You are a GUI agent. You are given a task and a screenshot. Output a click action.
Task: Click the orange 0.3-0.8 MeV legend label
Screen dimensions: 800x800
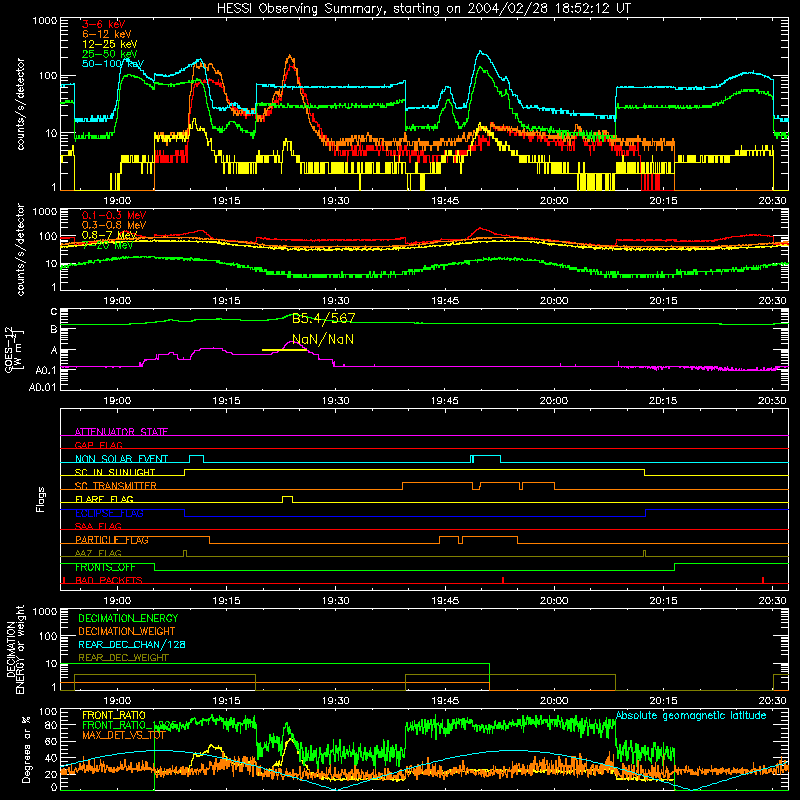click(114, 225)
